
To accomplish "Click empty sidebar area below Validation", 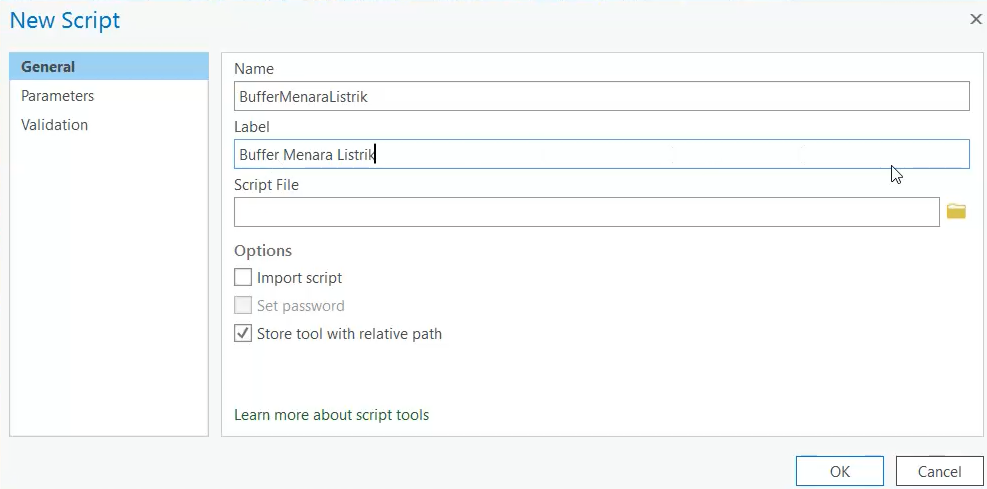I will (108, 290).
